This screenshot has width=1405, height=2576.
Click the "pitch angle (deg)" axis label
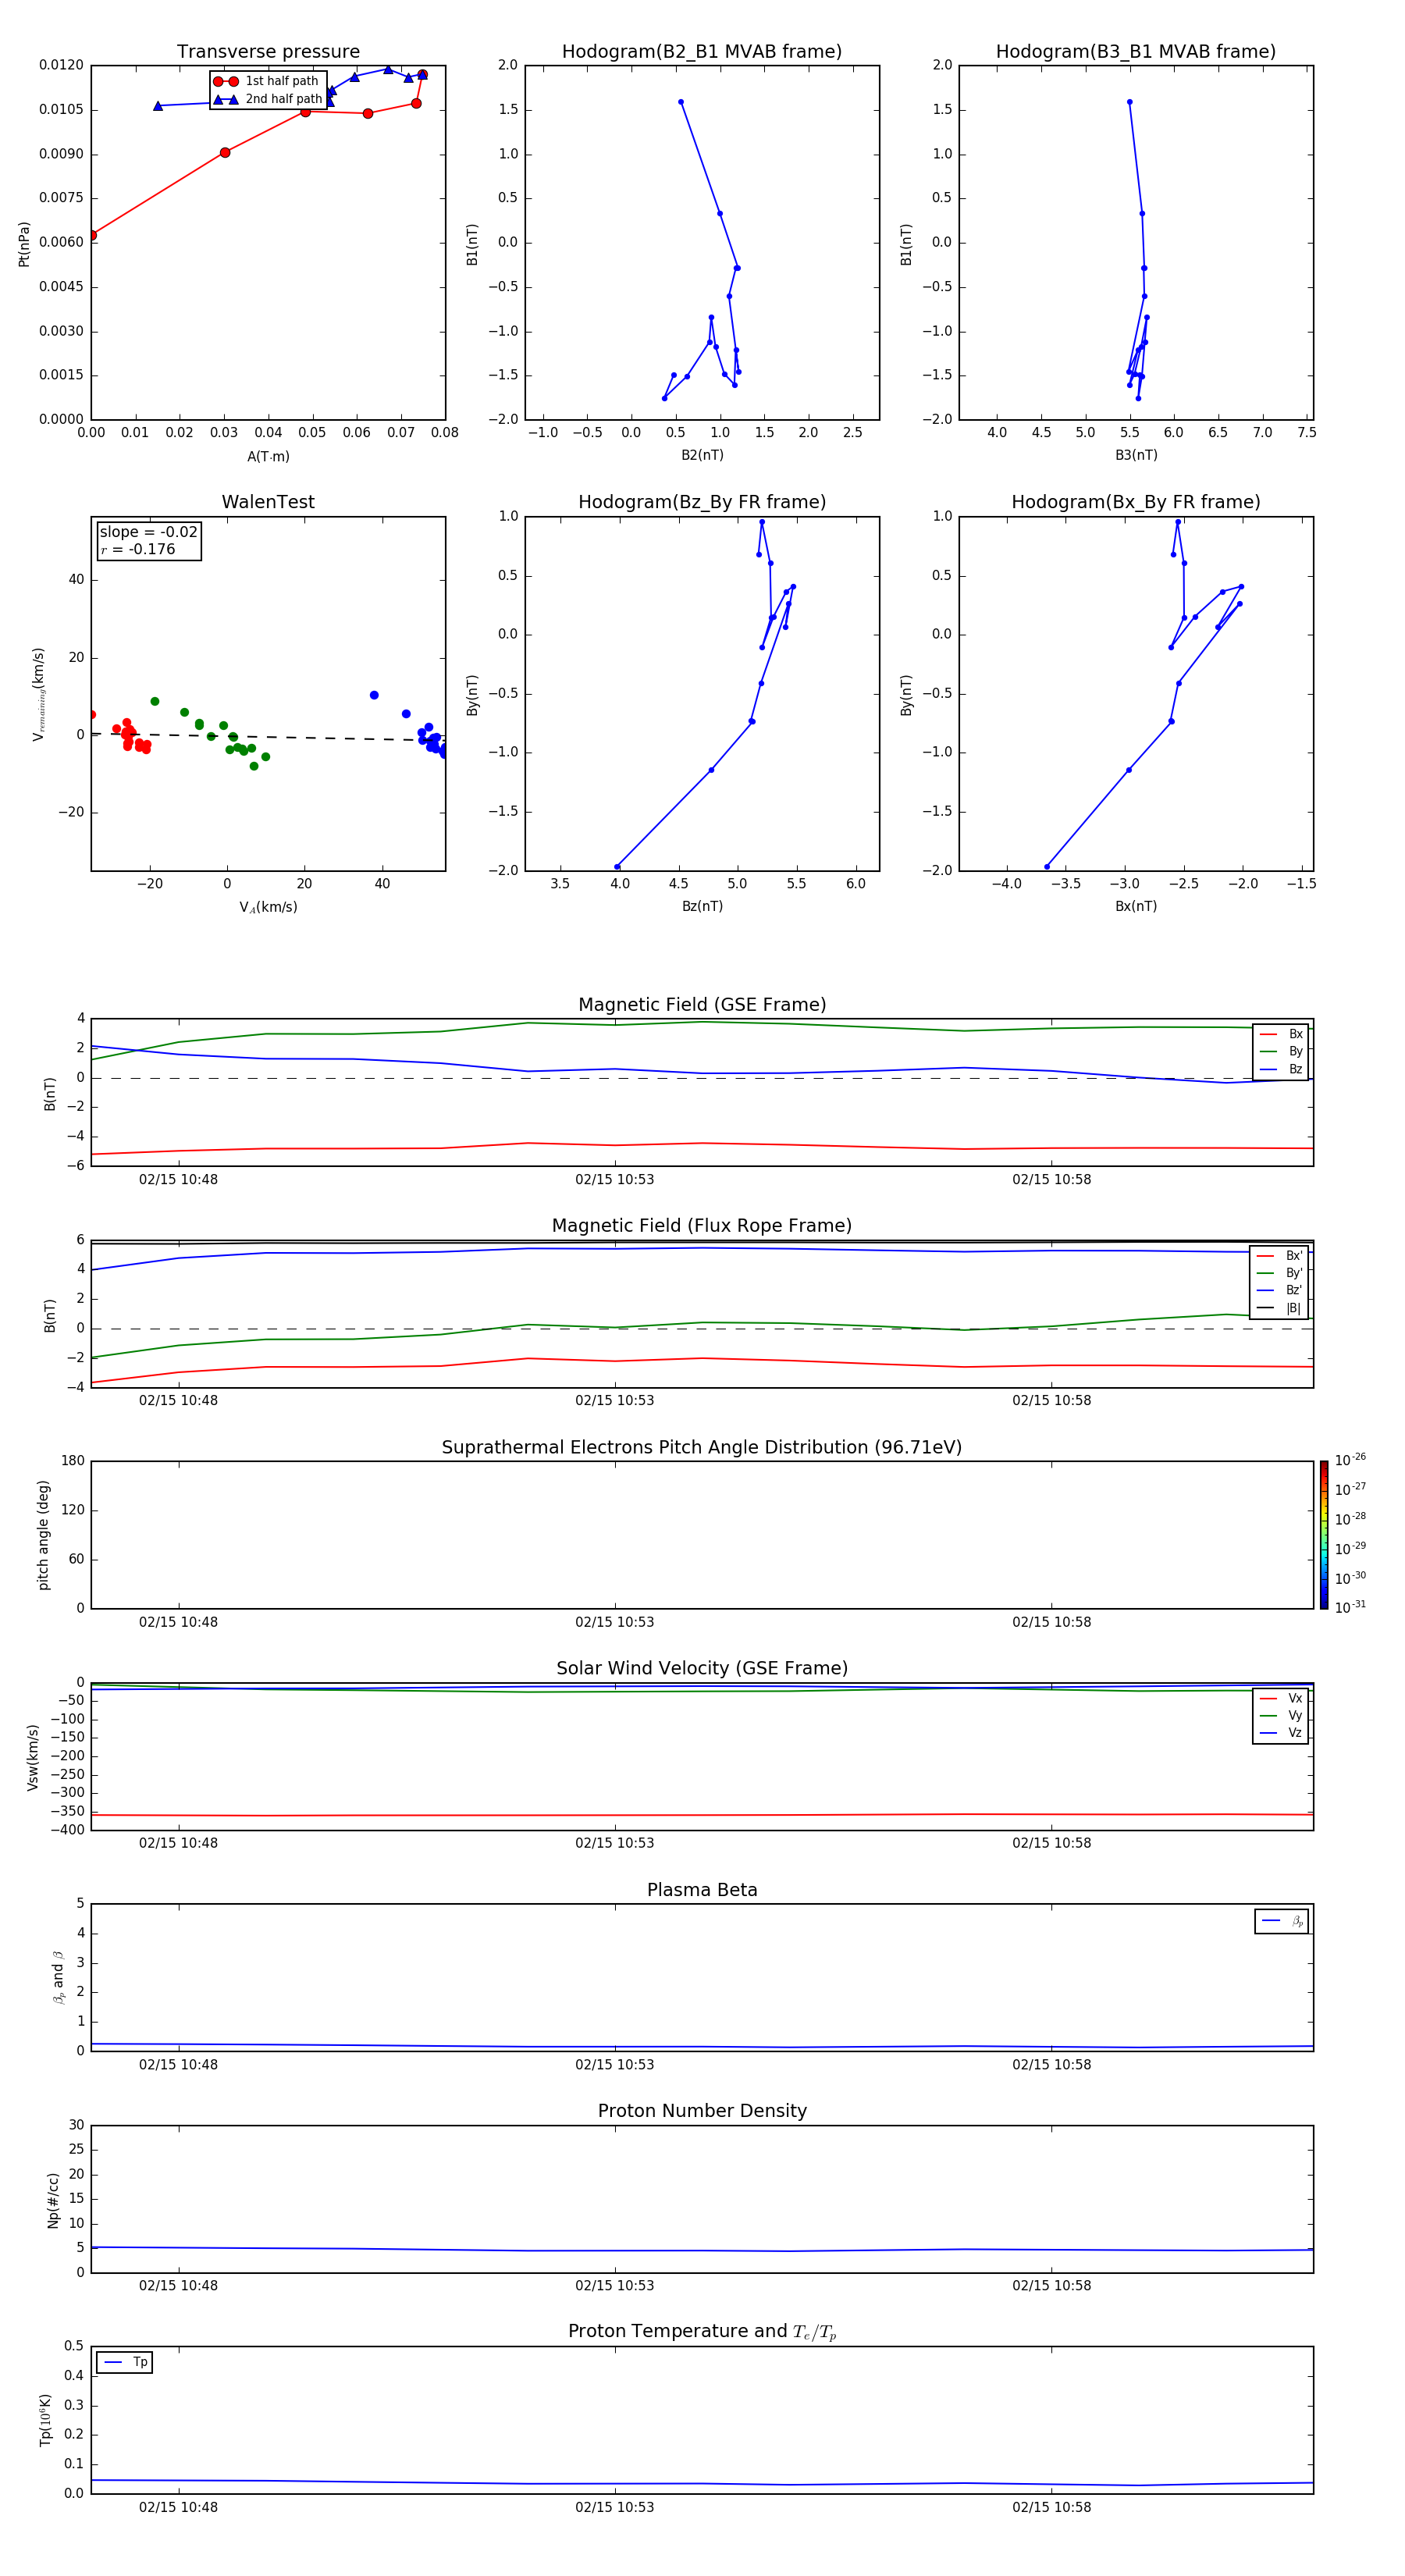click(43, 1535)
